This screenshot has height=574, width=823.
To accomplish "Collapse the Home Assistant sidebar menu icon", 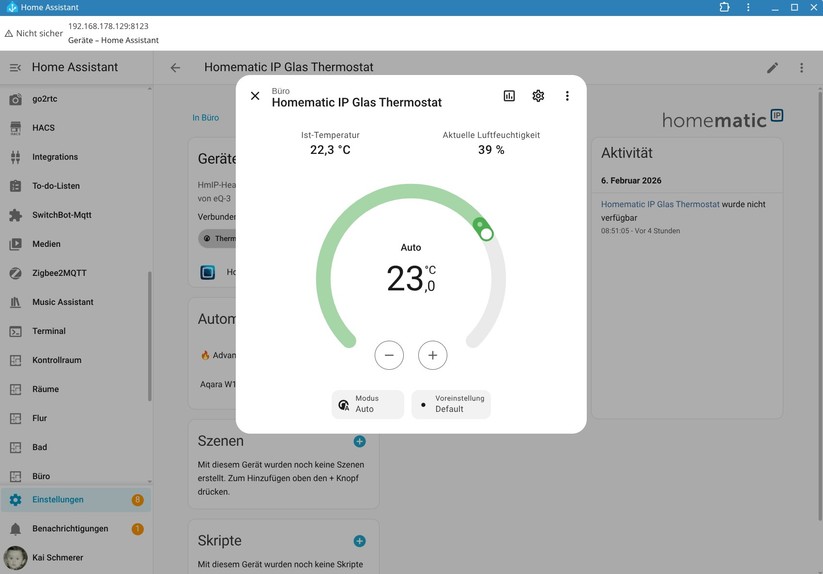I will 15,67.
